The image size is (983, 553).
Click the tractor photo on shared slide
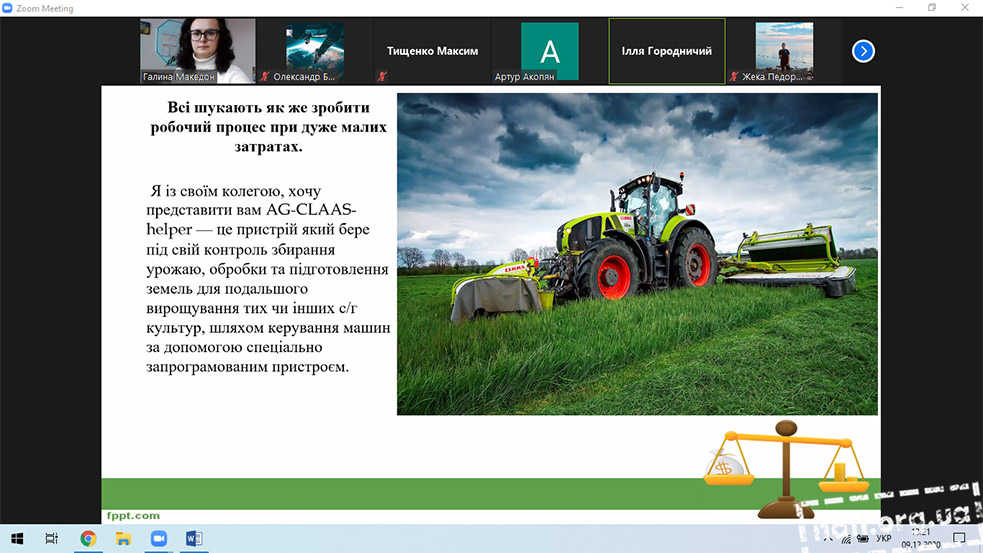(x=637, y=254)
